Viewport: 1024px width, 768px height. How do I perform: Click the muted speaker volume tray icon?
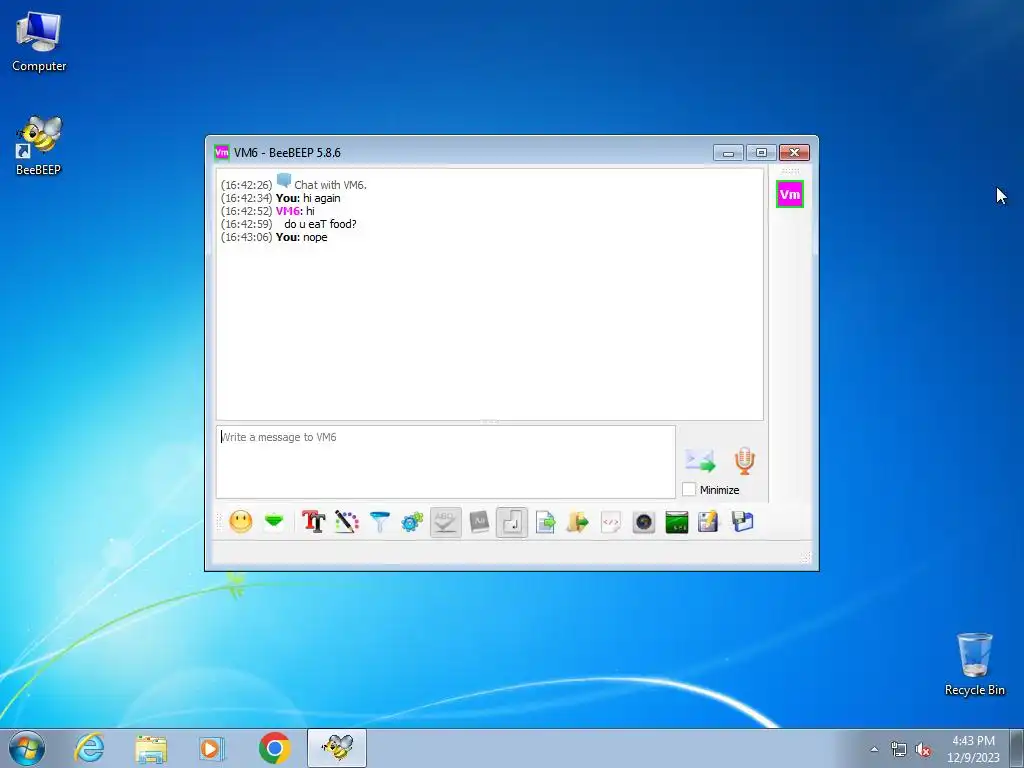[x=923, y=749]
